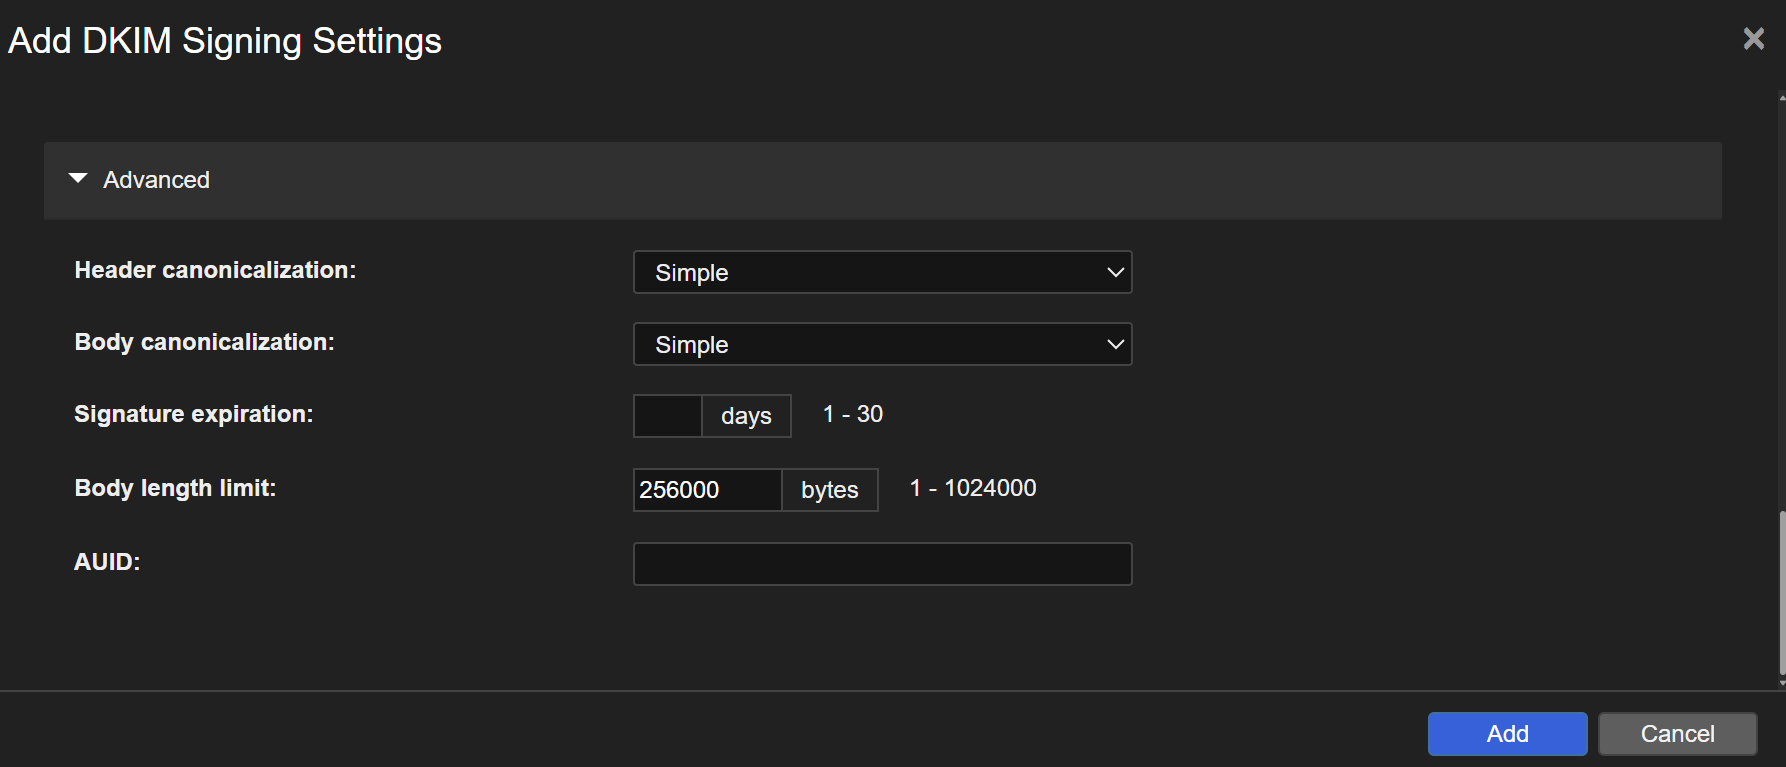Click the scroll up arrow

pos(1782,98)
